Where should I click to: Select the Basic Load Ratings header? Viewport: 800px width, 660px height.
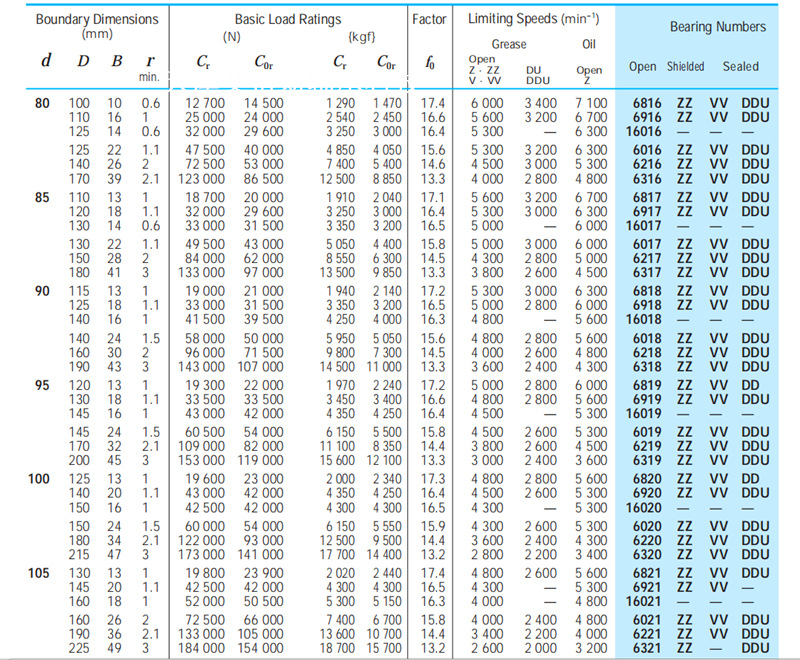tap(288, 19)
